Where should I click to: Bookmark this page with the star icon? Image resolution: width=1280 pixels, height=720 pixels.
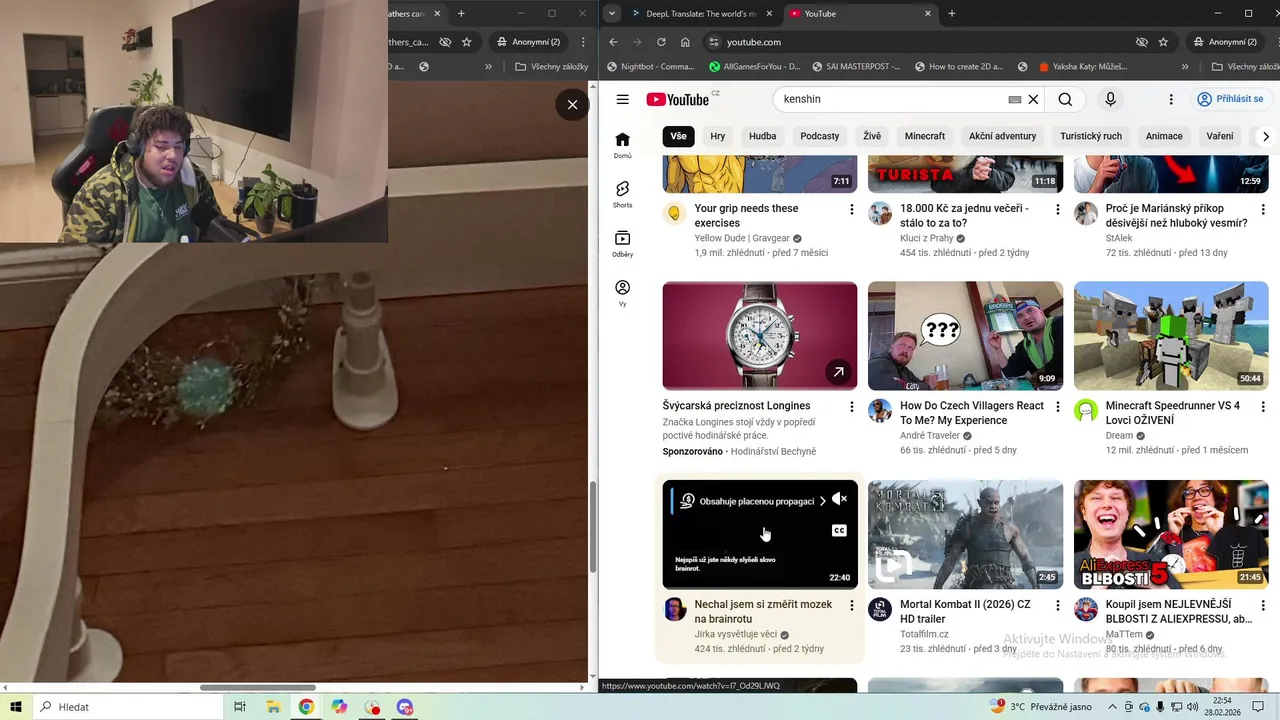point(1163,42)
